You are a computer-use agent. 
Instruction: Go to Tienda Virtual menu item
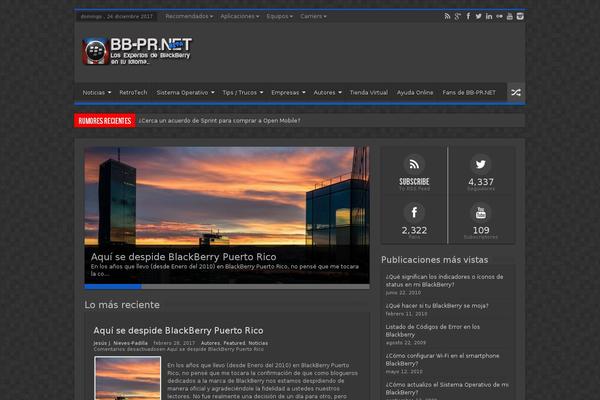369,93
